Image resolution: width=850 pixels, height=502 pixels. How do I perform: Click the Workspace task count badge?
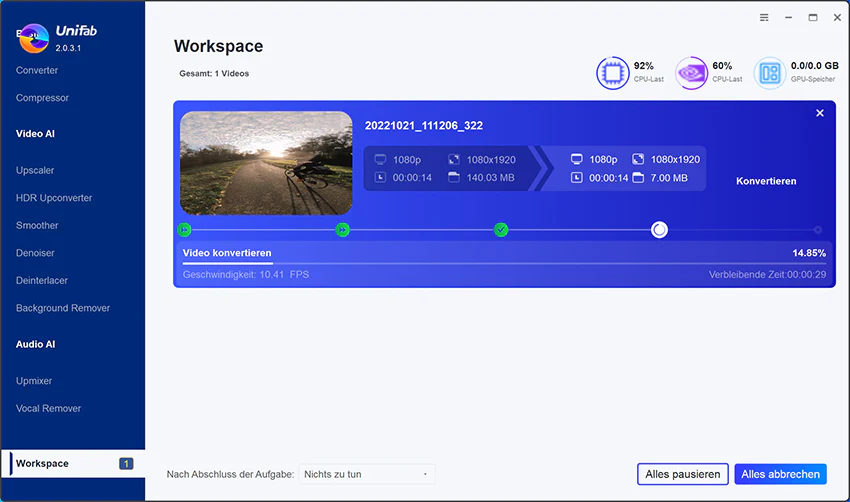point(126,464)
